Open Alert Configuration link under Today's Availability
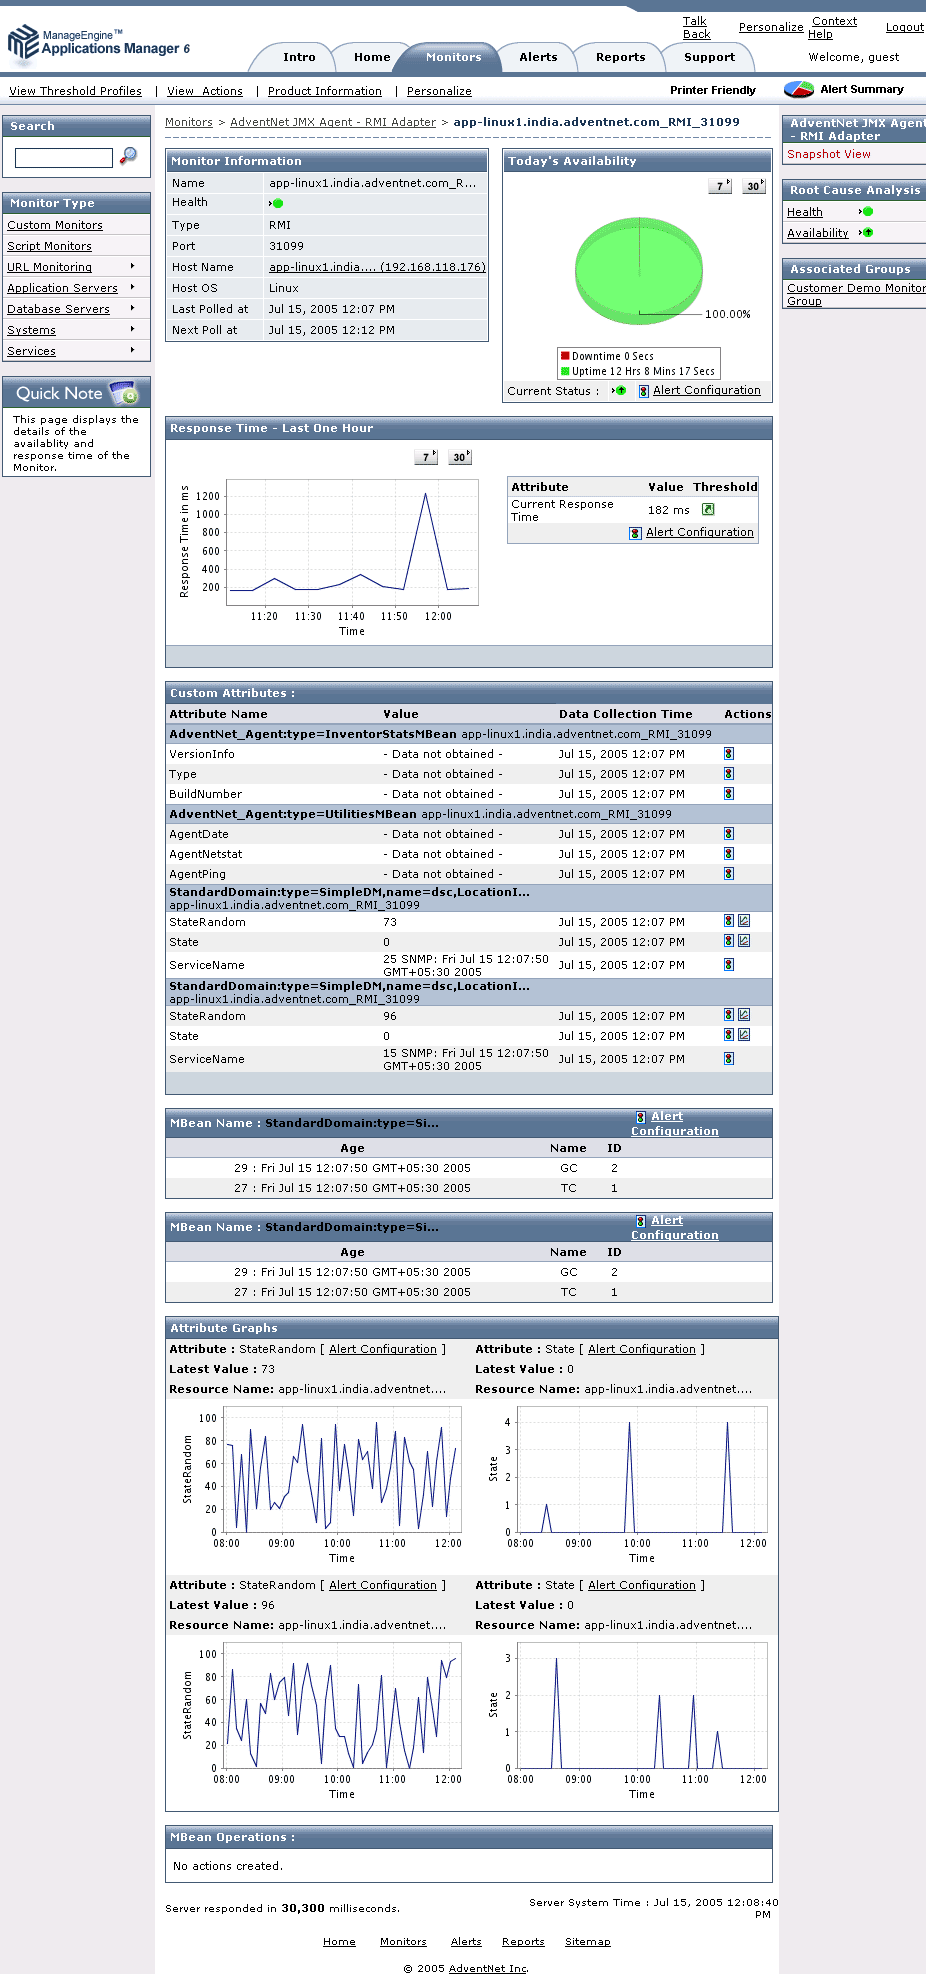The height and width of the screenshot is (1976, 926). [x=707, y=391]
